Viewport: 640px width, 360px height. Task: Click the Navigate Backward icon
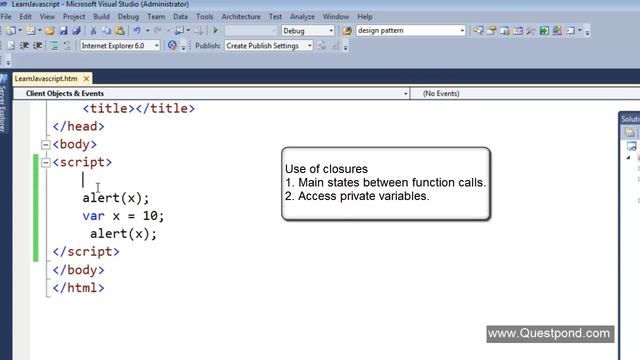pos(179,31)
